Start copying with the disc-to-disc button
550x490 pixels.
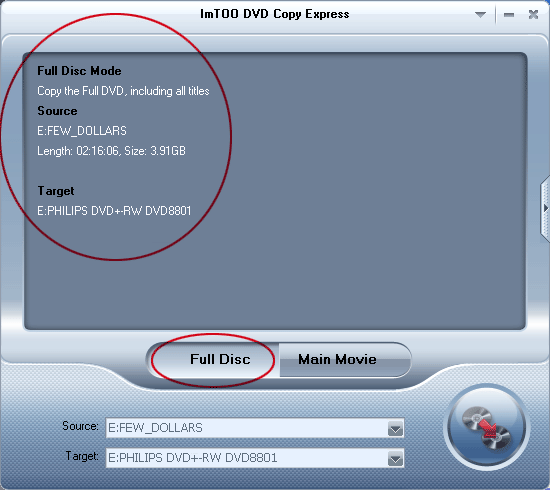click(x=487, y=427)
